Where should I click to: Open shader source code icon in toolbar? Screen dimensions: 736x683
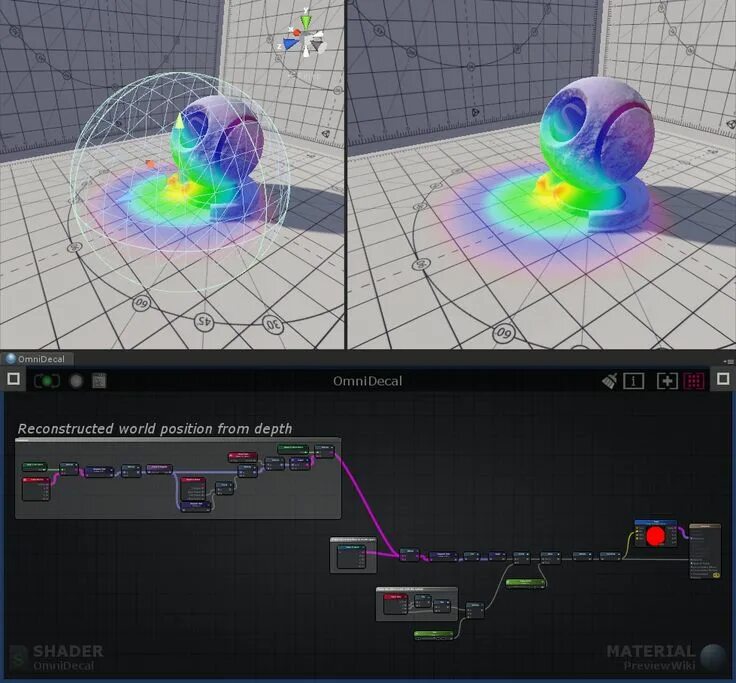[x=99, y=381]
